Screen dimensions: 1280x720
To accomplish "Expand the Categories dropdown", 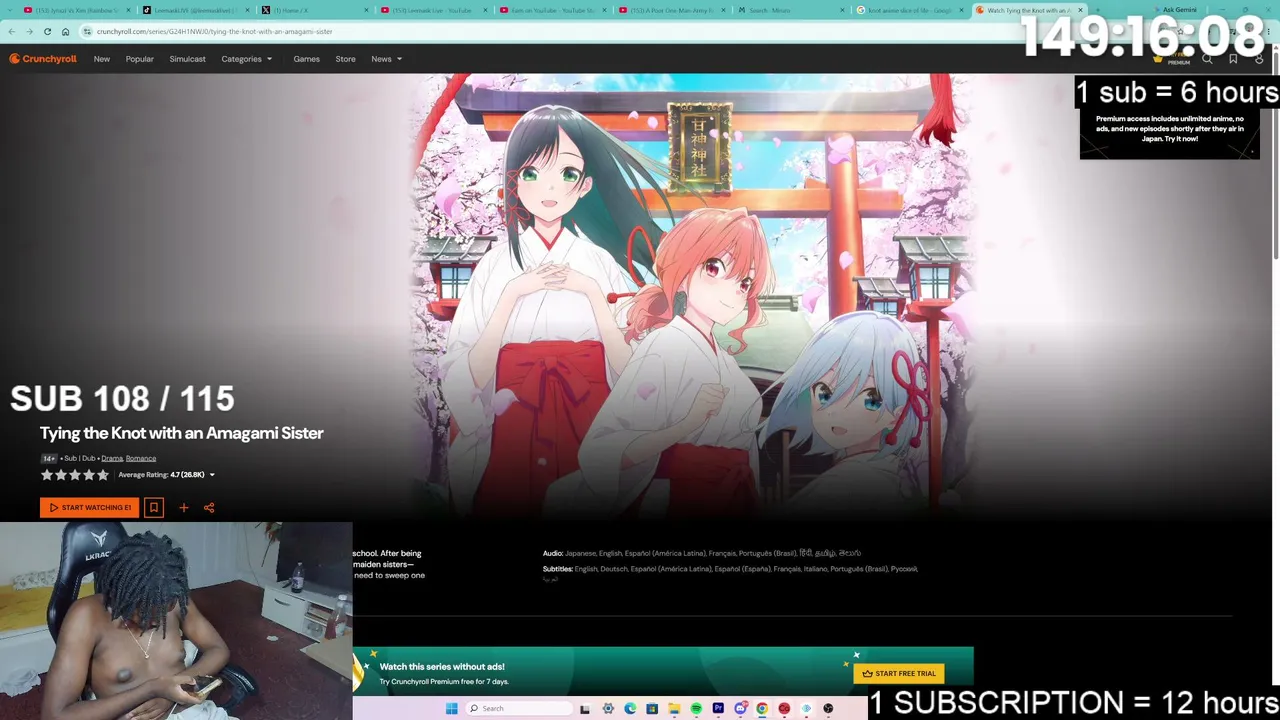I will coord(247,59).
